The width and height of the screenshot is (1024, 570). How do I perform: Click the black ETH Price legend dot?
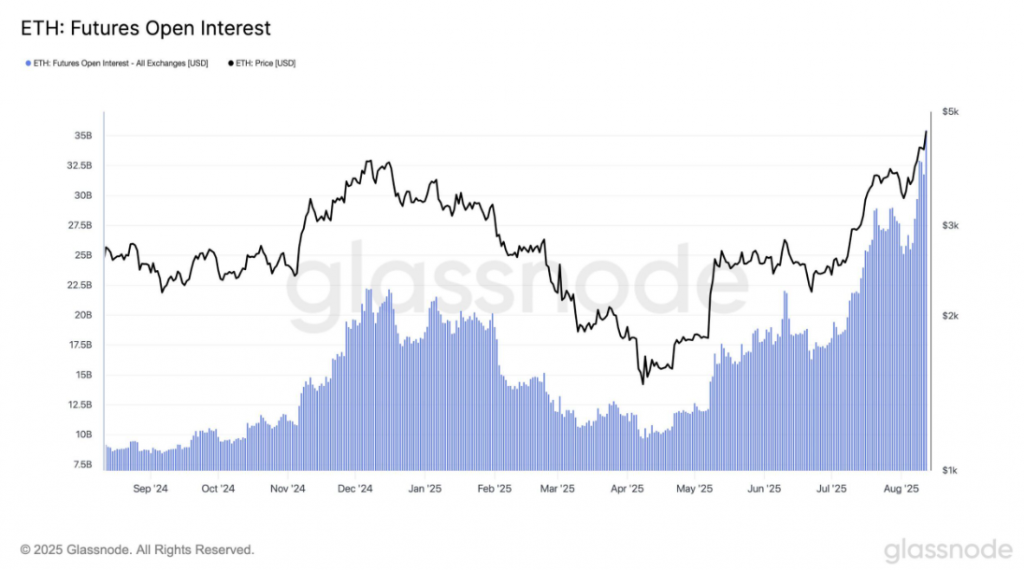pyautogui.click(x=232, y=63)
